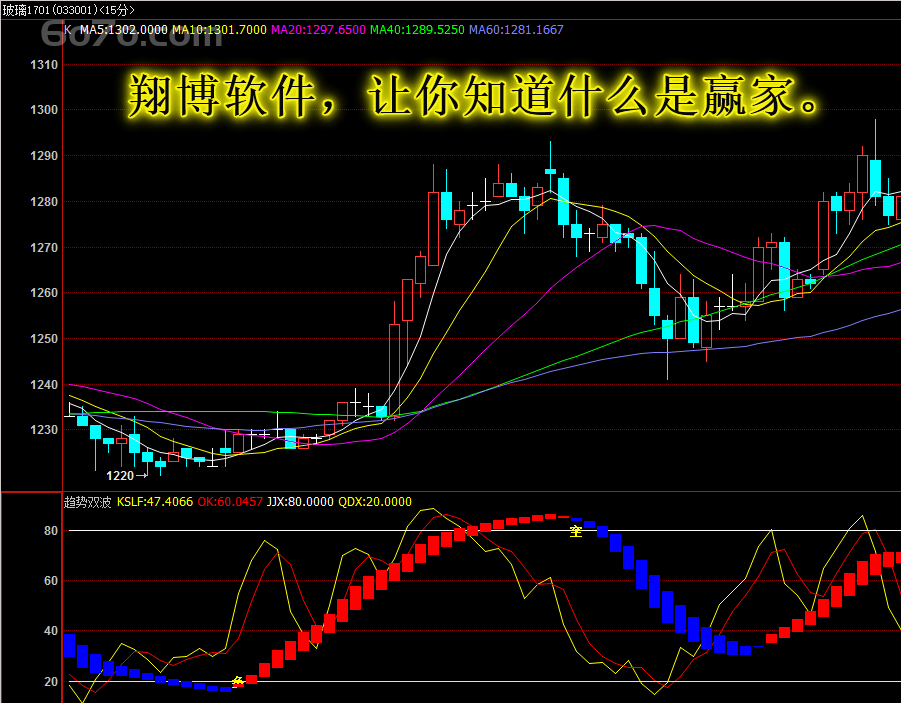Screen dimensions: 901x703
Task: Click the MA20:1297.6500 indicator label
Action: 318,30
